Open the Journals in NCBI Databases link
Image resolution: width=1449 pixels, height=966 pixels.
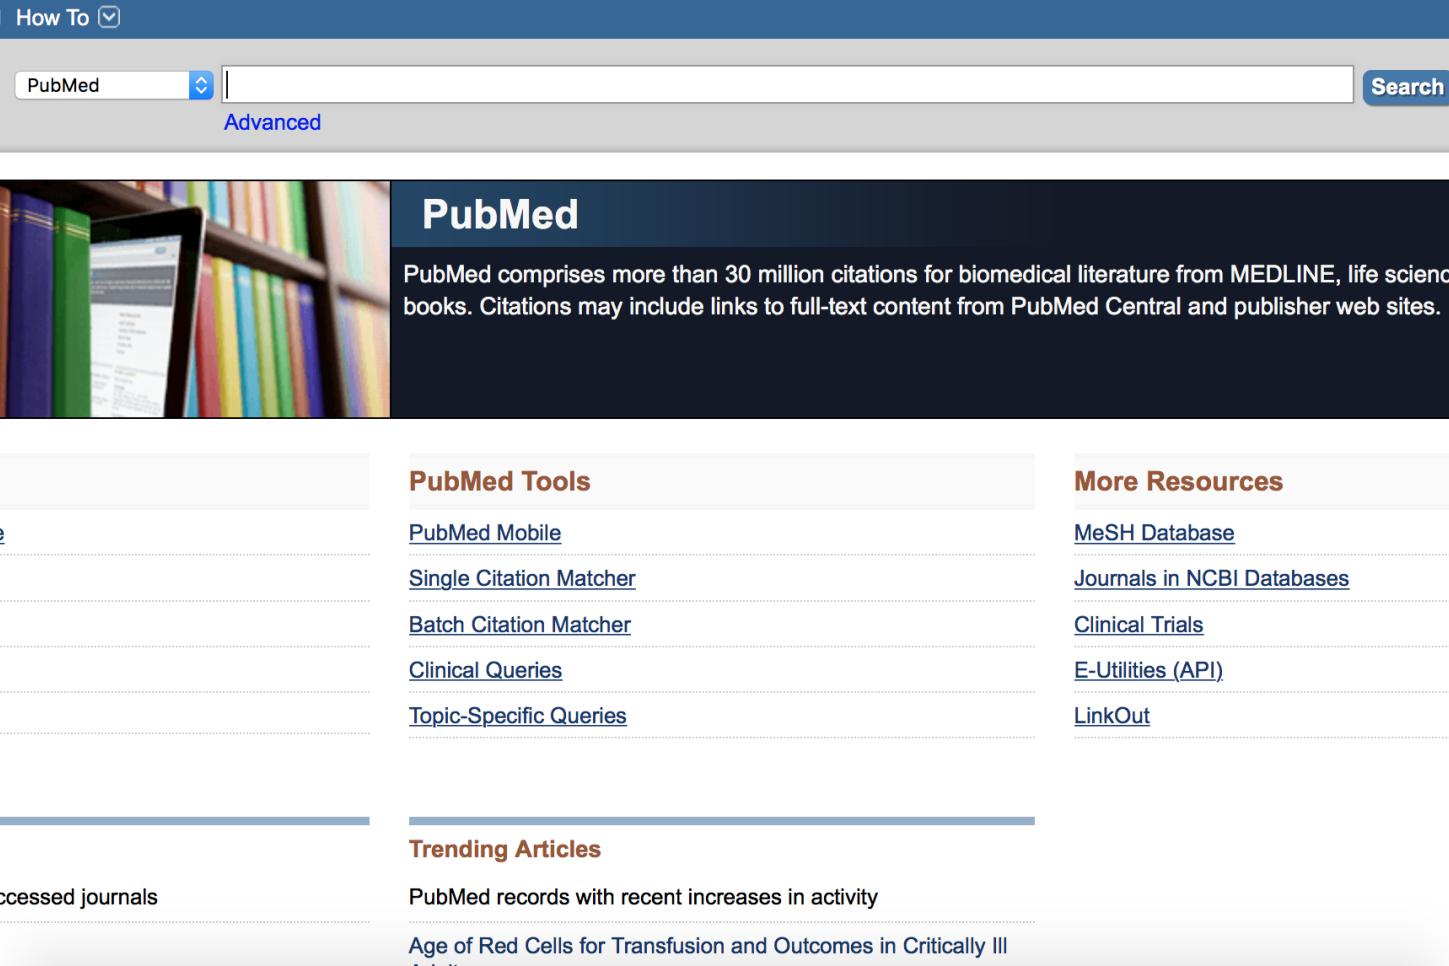pos(1211,578)
